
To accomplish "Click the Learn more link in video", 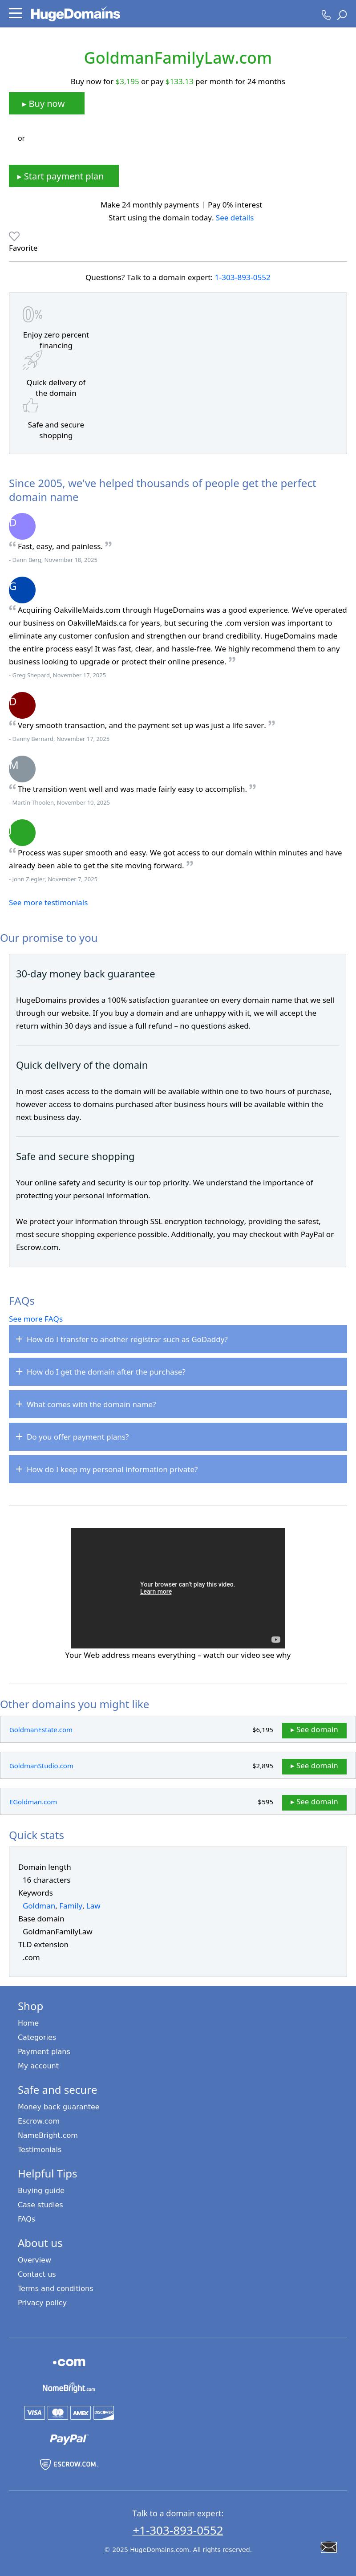I will pos(156,1591).
